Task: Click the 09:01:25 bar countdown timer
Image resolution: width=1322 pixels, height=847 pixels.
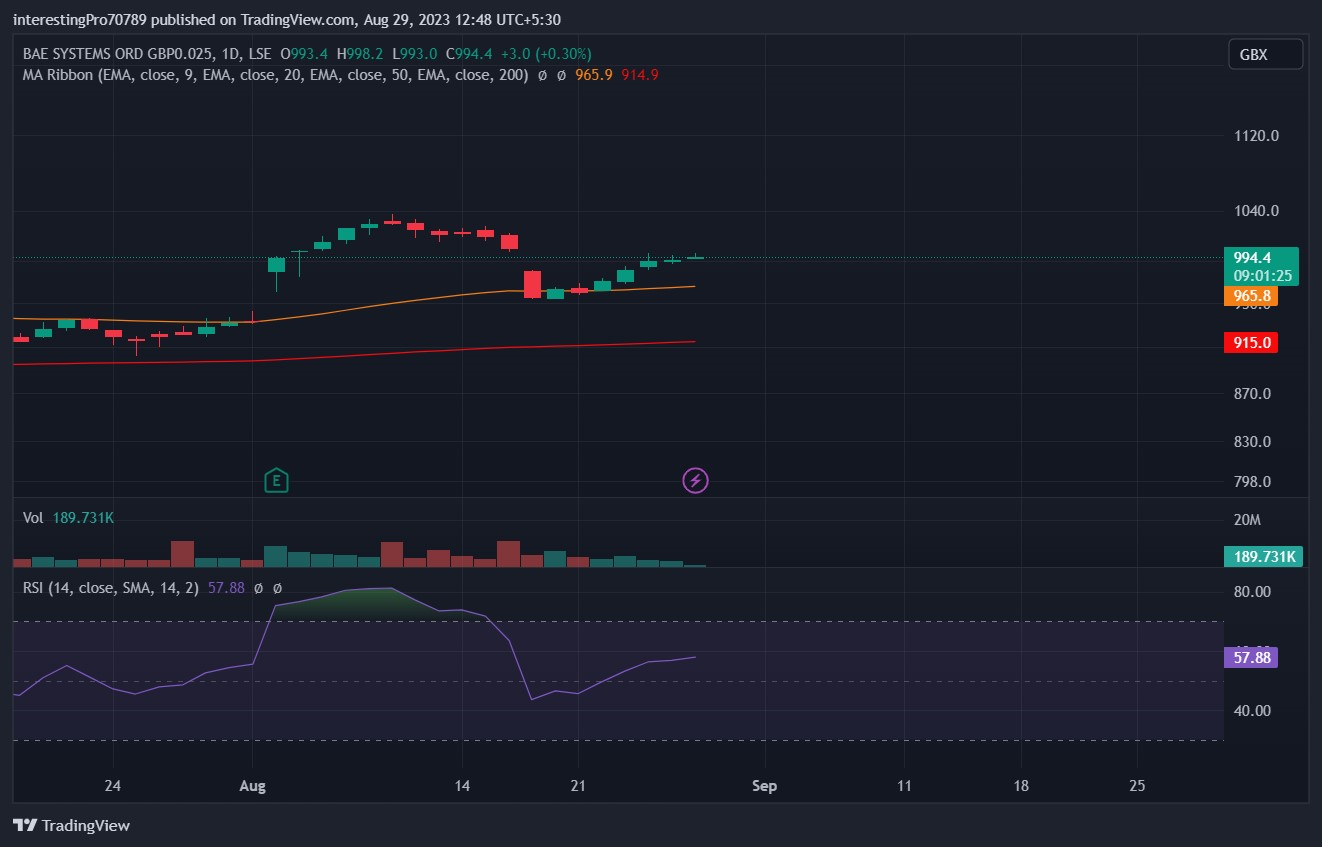Action: [1262, 276]
